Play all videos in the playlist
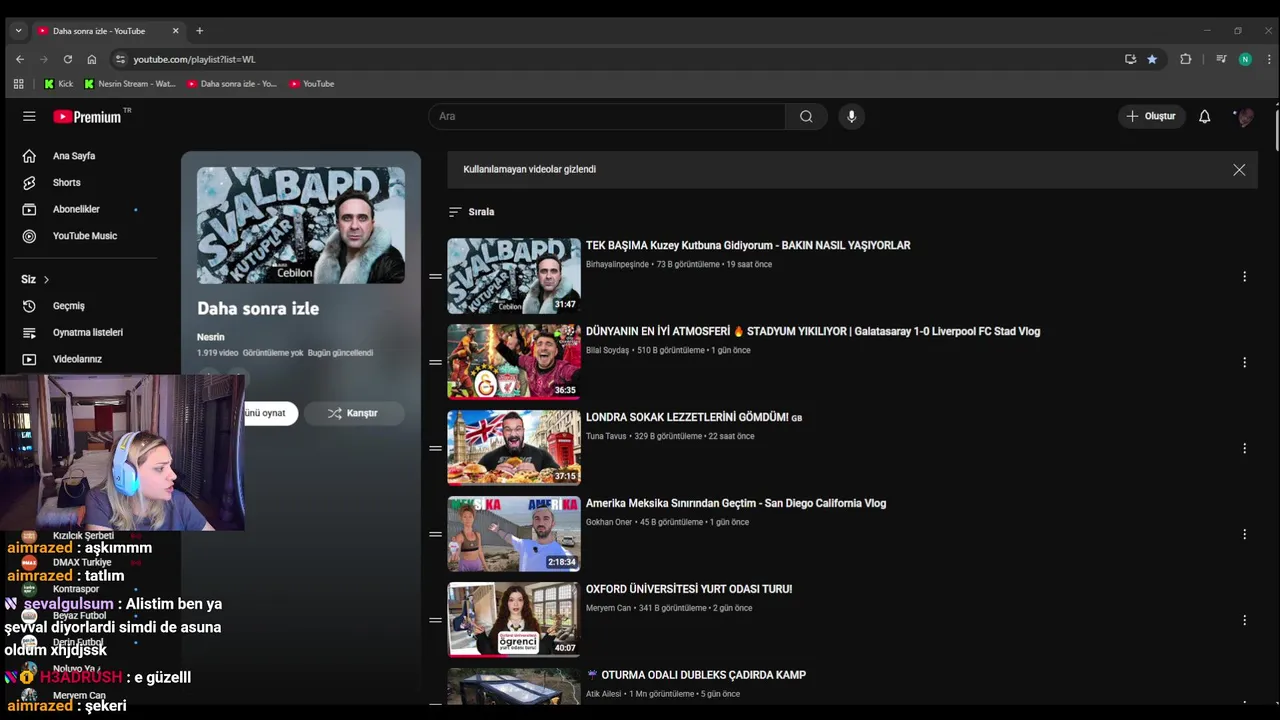 pyautogui.click(x=270, y=413)
